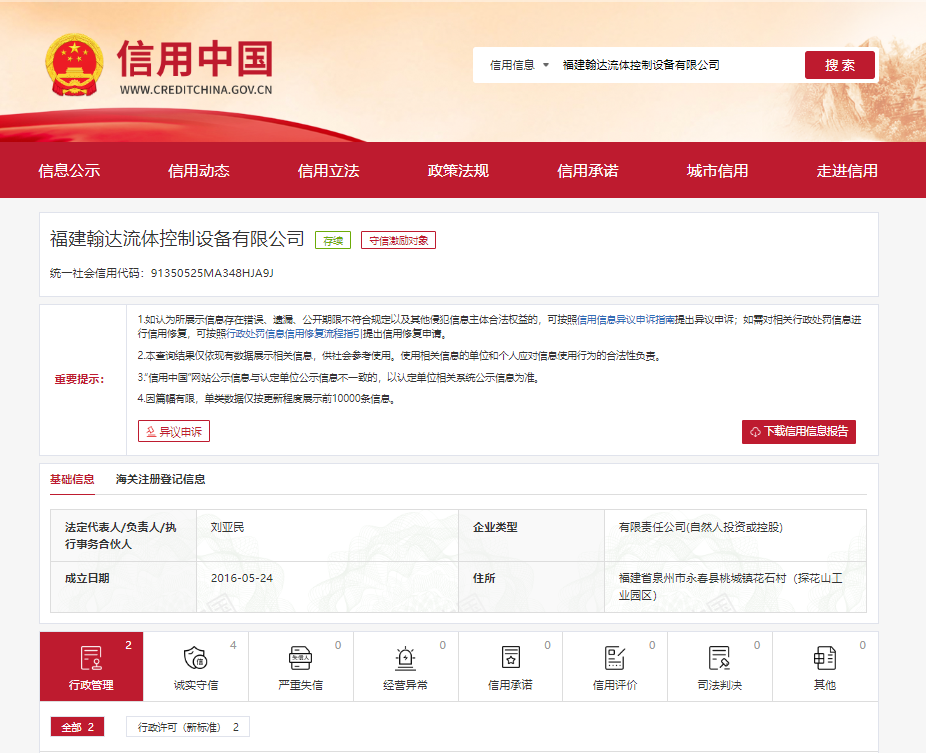Open the 信息公示 navigation menu

click(x=69, y=171)
